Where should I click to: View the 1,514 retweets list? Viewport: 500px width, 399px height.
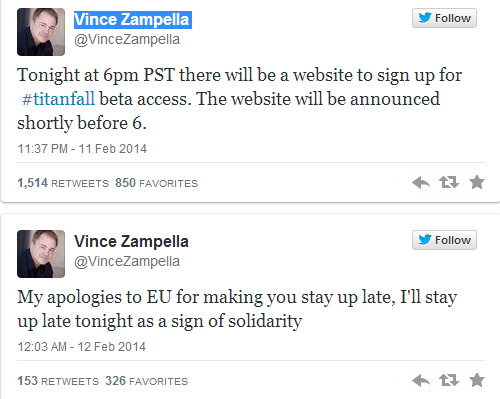(x=63, y=183)
